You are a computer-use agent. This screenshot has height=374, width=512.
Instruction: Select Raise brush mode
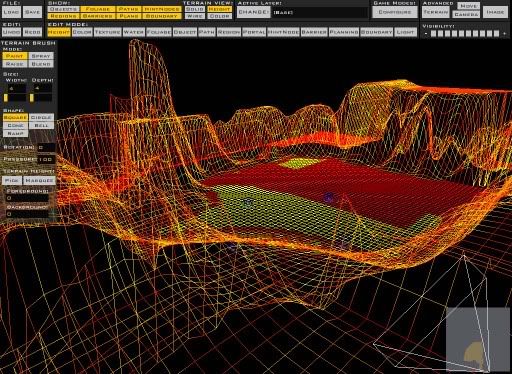click(x=15, y=64)
